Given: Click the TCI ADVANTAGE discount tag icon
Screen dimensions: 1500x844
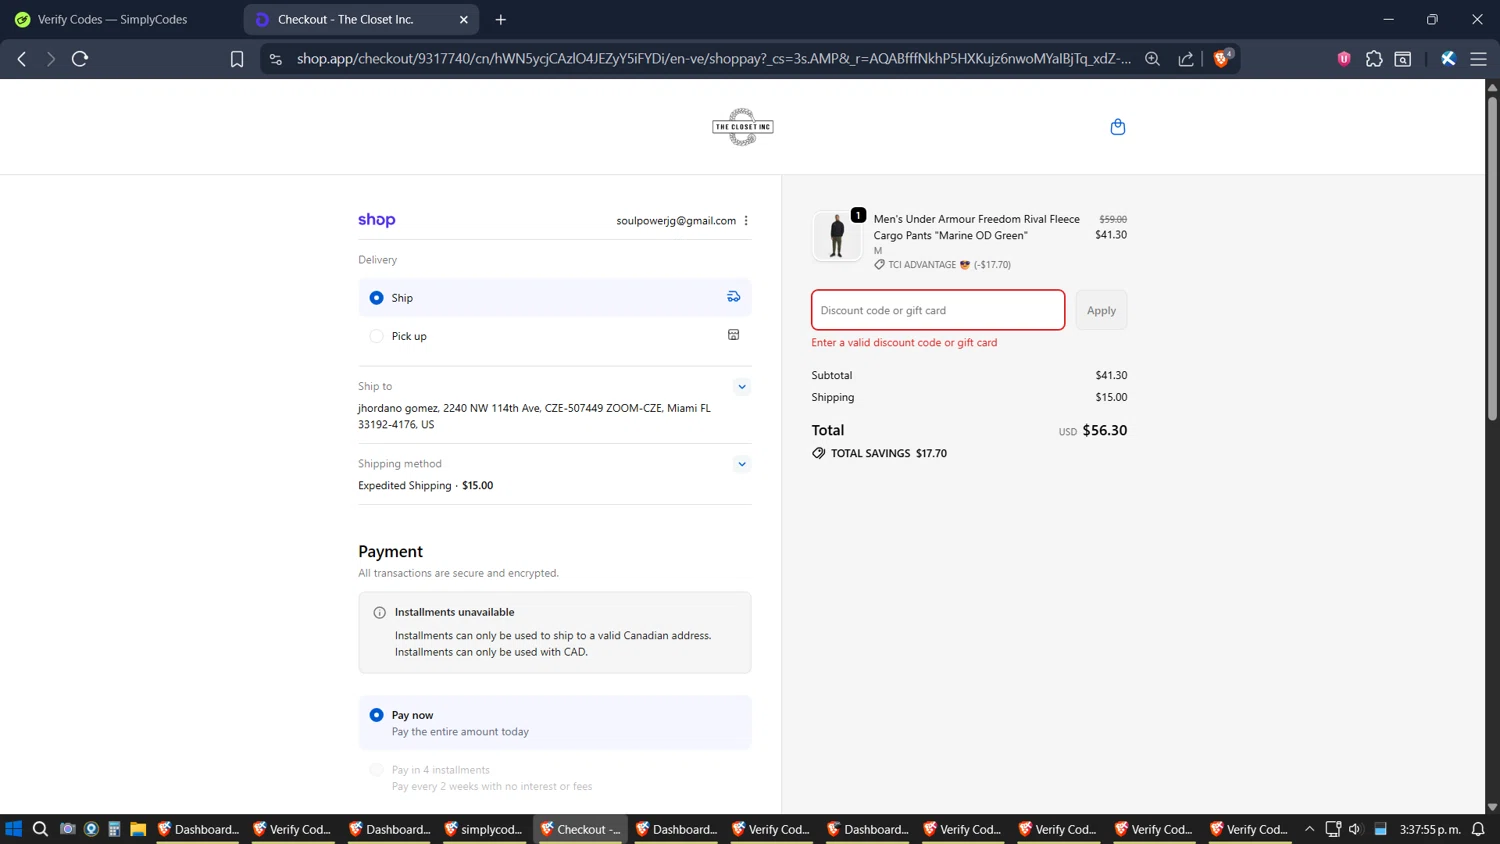Looking at the screenshot, I should [x=879, y=265].
